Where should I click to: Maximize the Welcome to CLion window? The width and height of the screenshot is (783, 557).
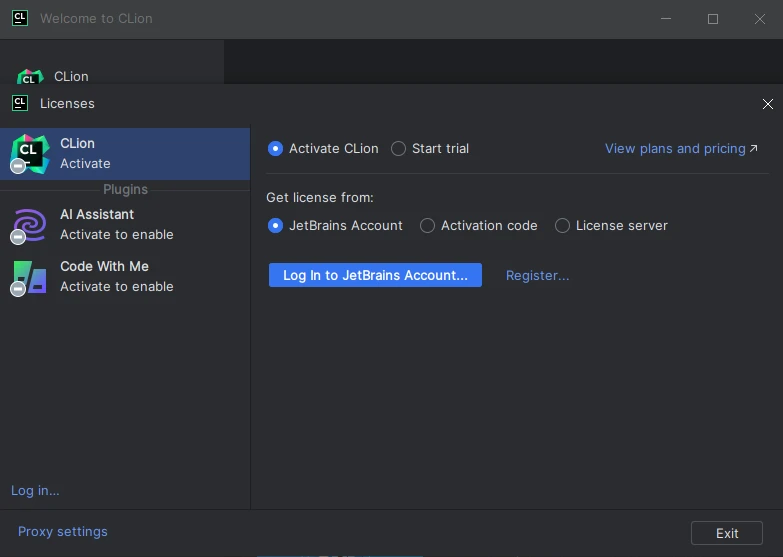tap(713, 18)
